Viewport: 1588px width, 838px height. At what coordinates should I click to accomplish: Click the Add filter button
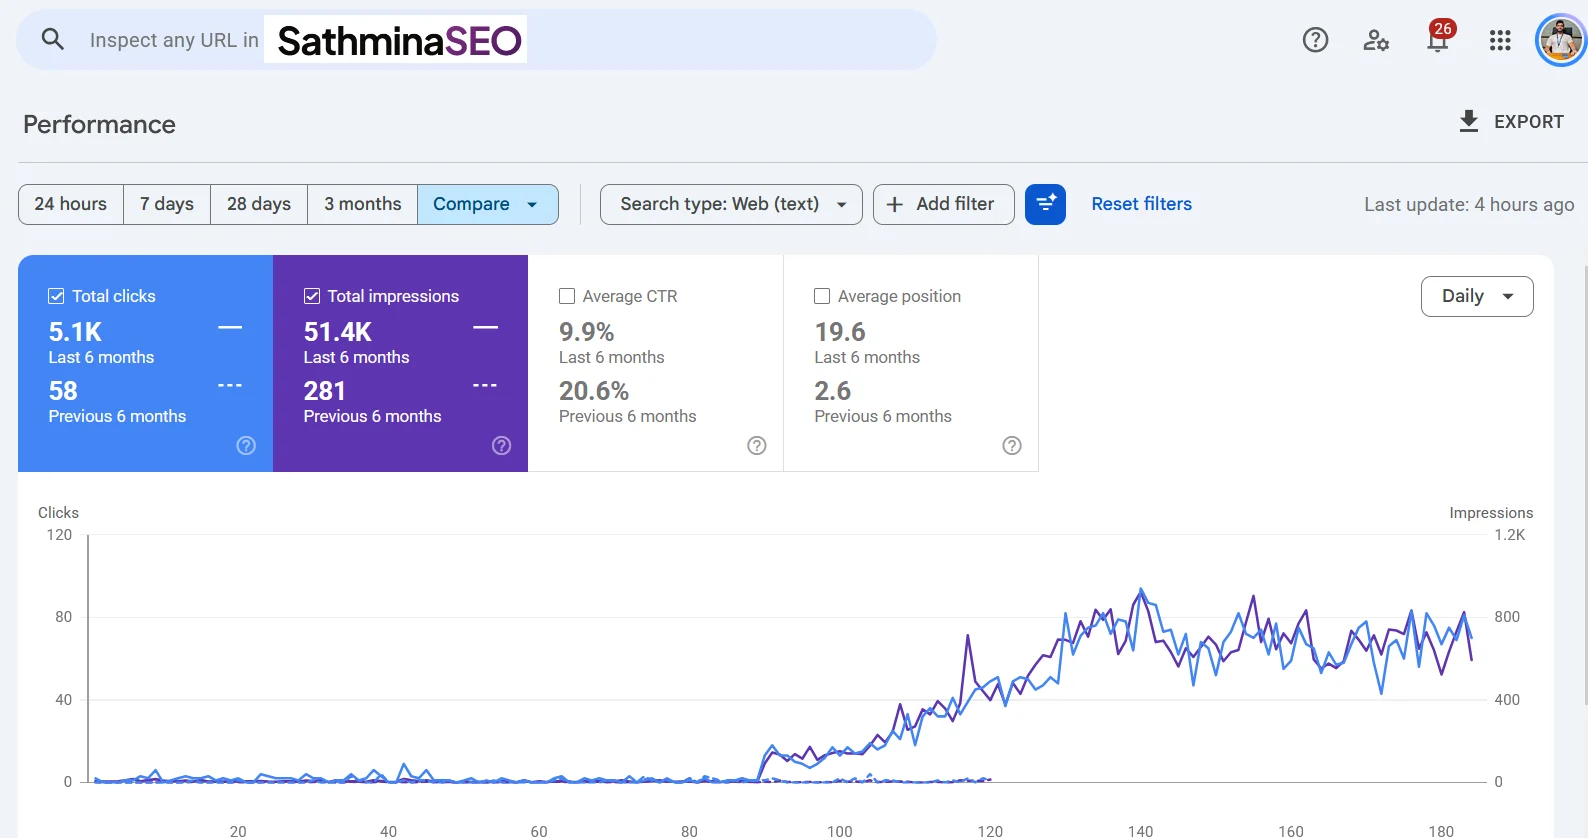pyautogui.click(x=944, y=204)
